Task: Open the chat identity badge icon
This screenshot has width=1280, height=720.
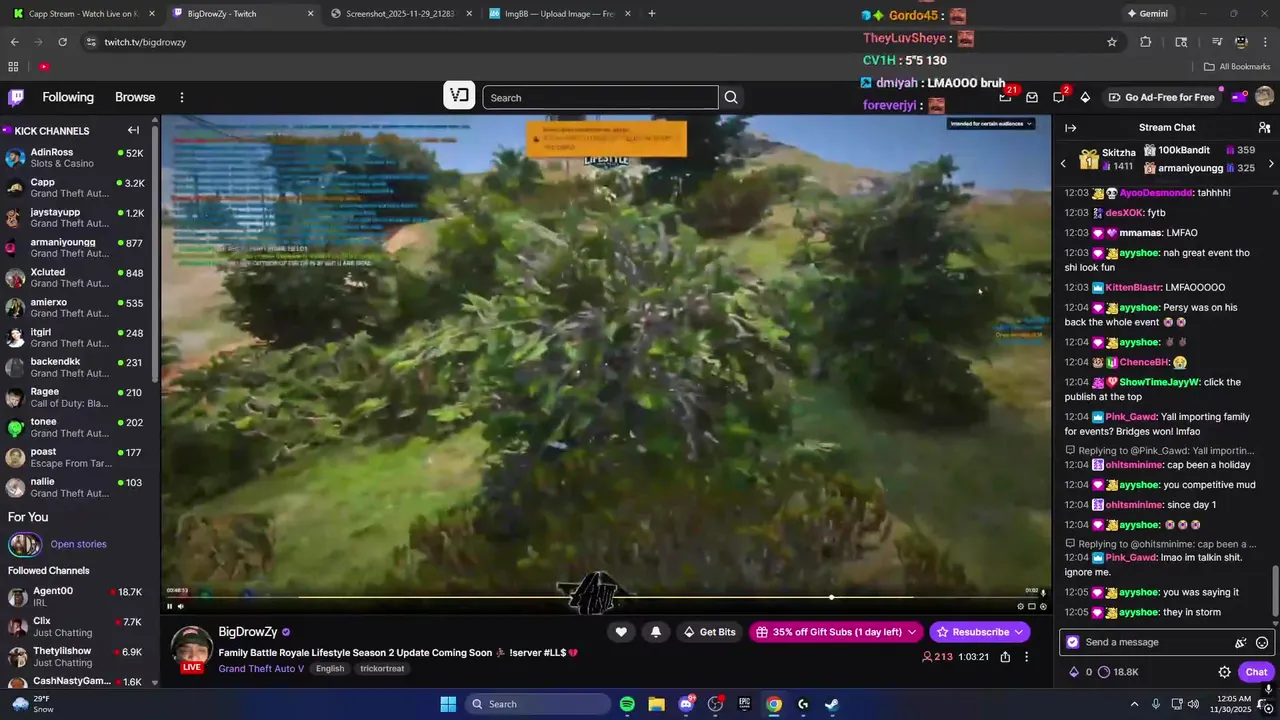Action: 1073,642
